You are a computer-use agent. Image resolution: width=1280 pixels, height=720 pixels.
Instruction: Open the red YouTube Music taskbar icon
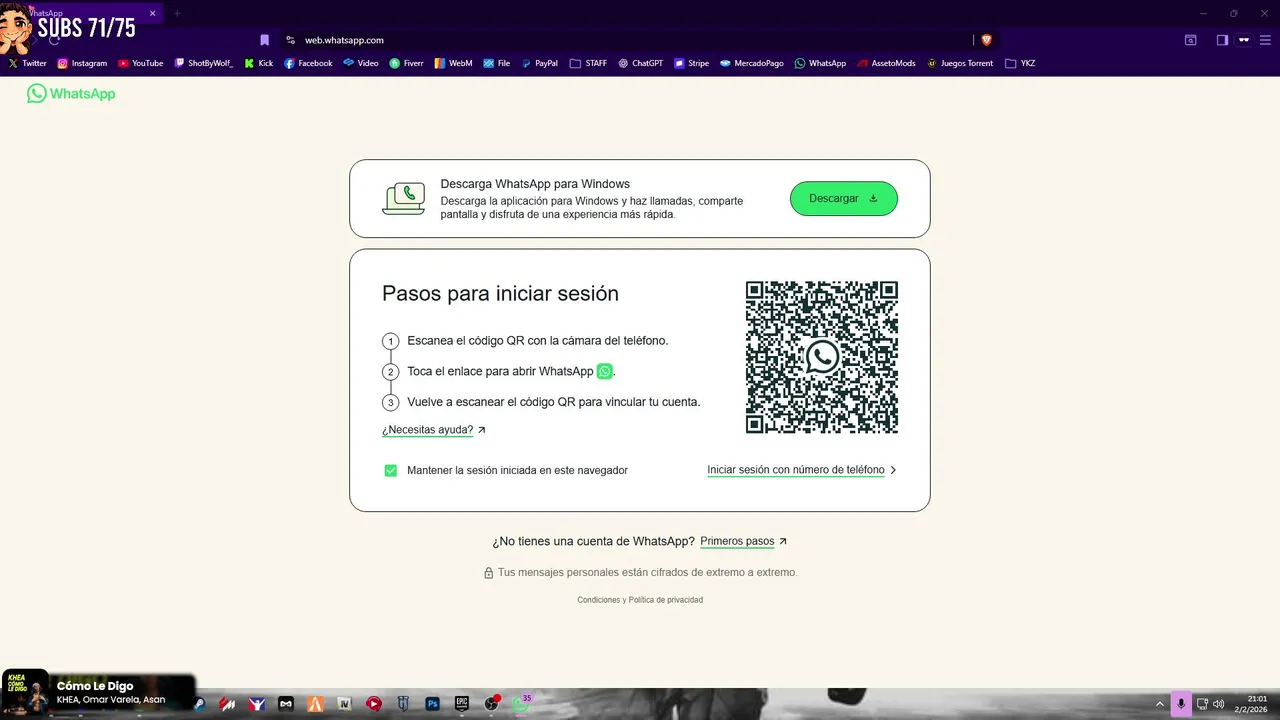[374, 704]
